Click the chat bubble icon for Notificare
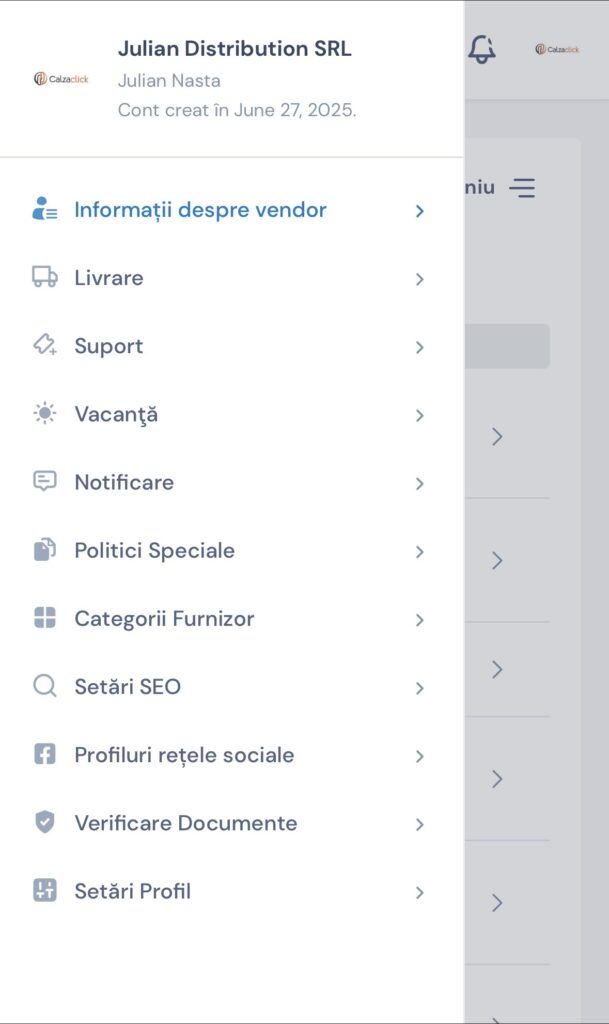Image resolution: width=609 pixels, height=1024 pixels. pyautogui.click(x=45, y=482)
